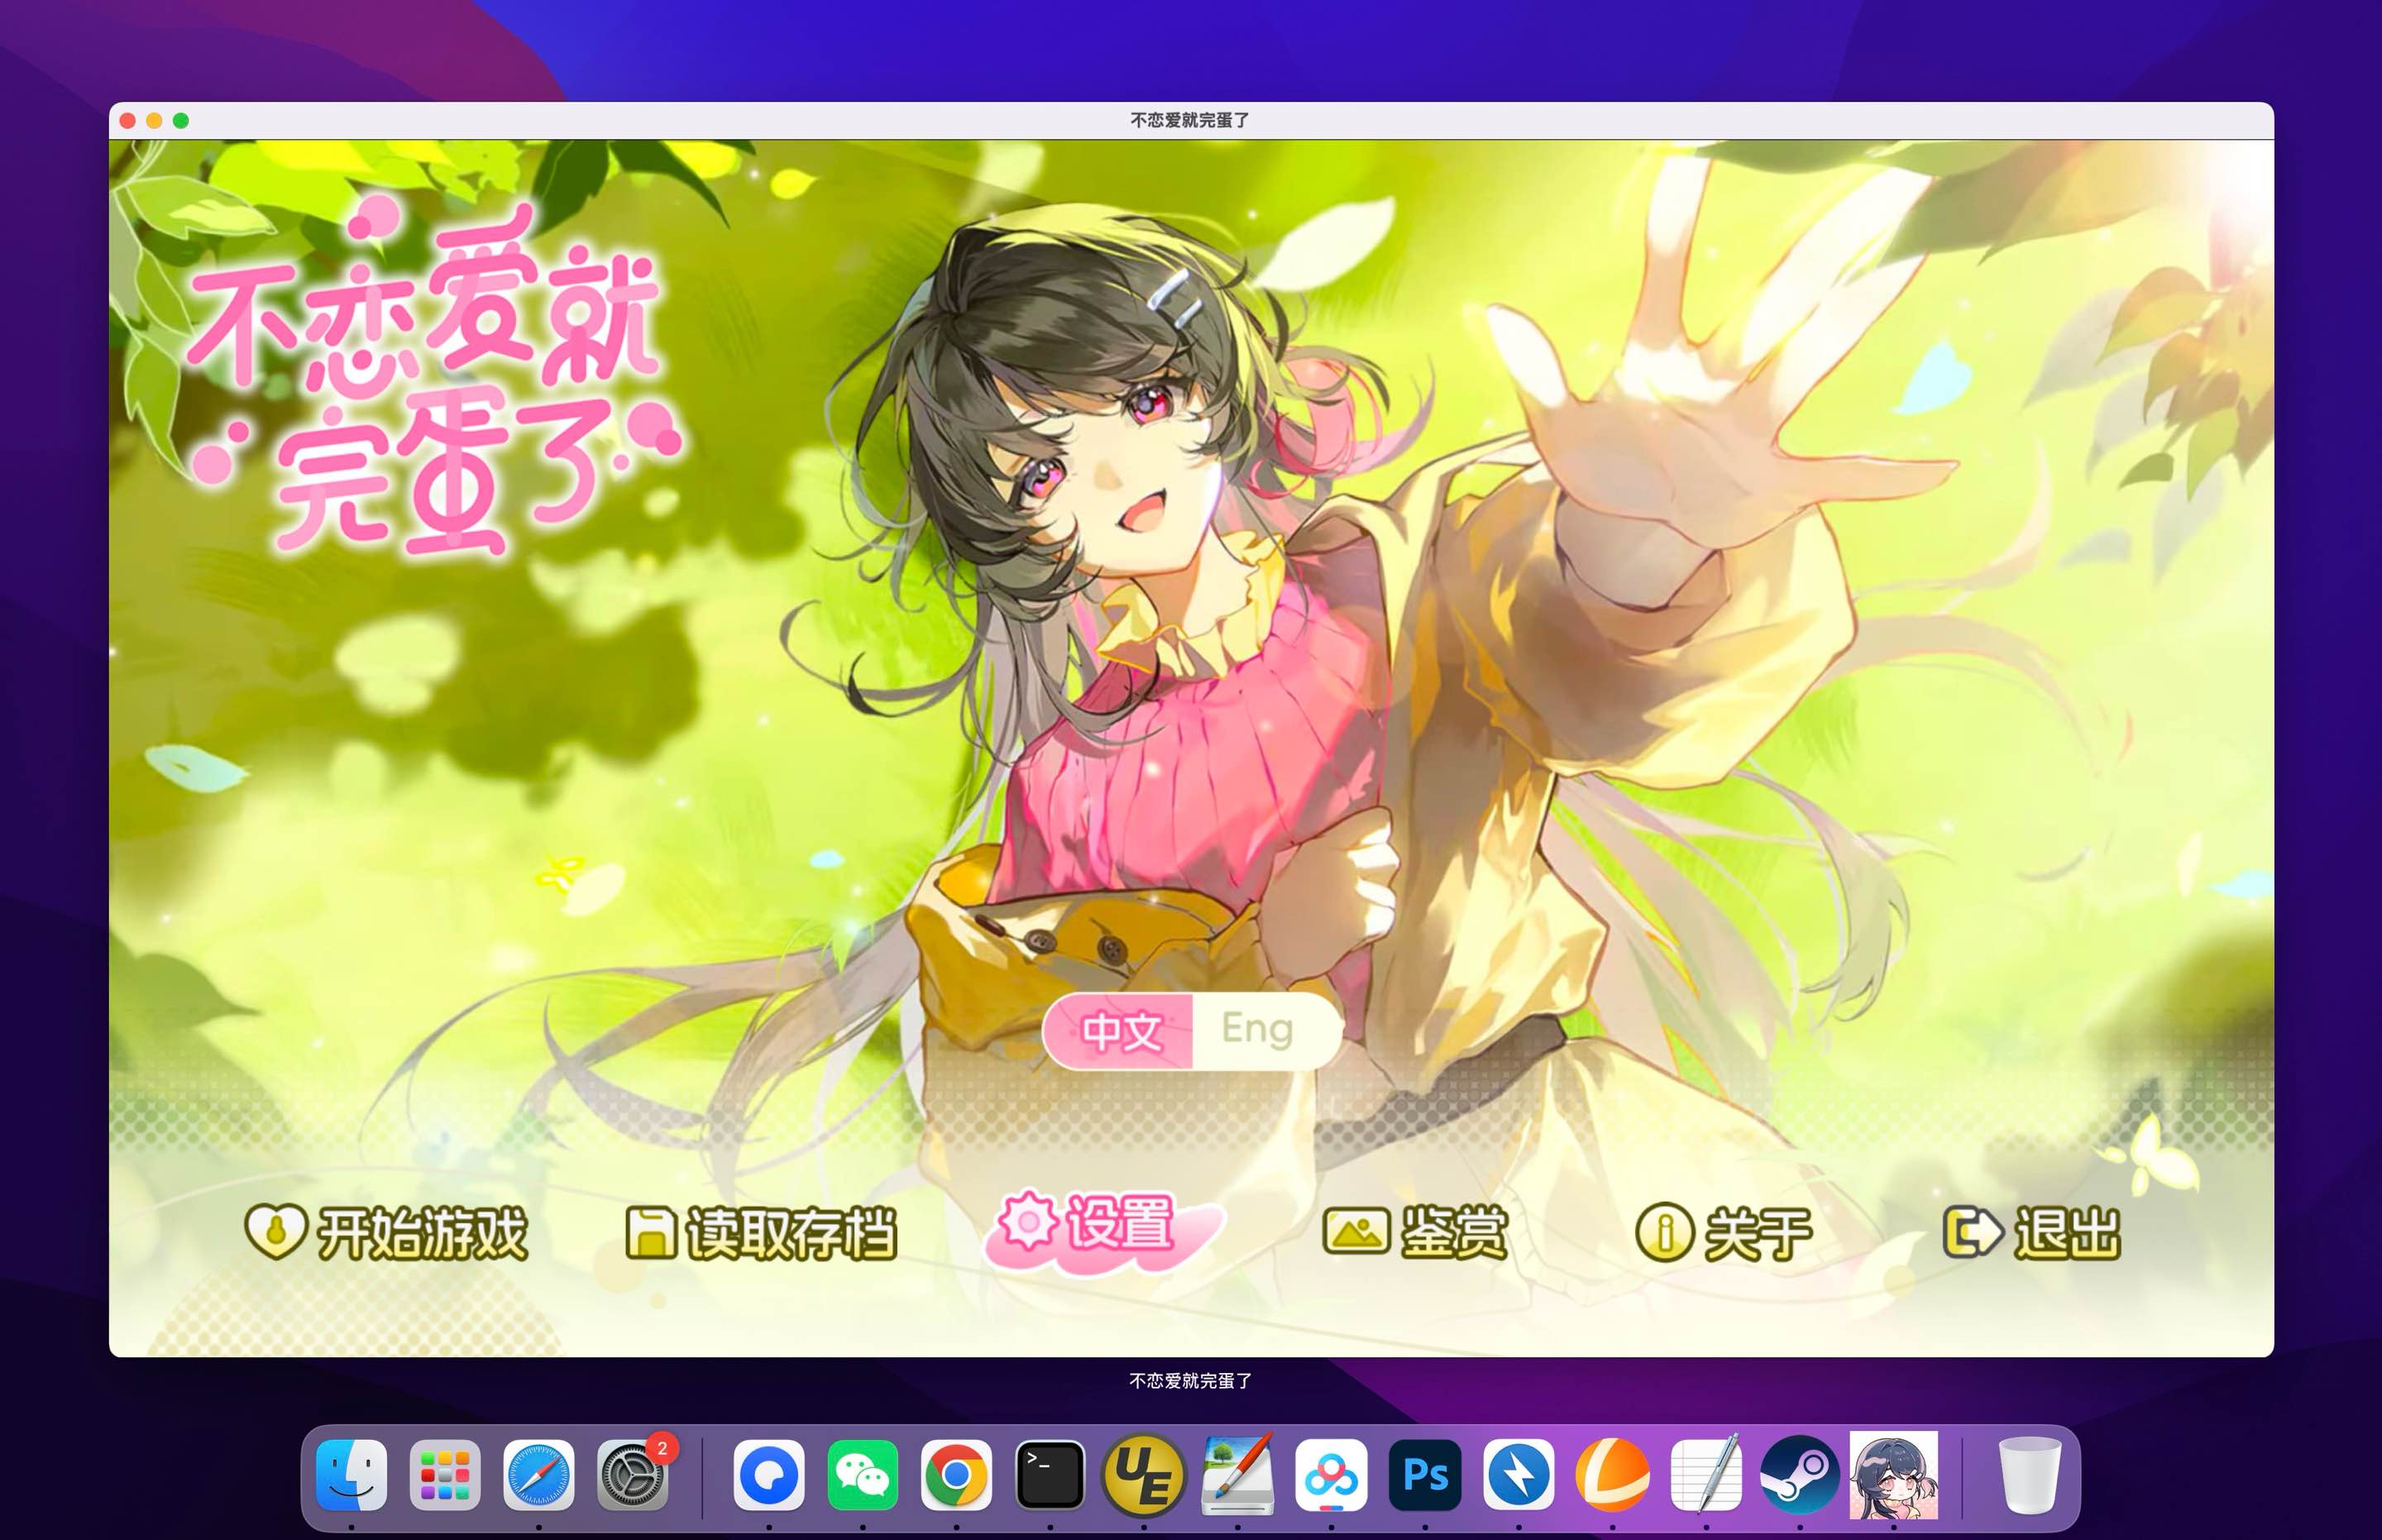This screenshot has width=2382, height=1540.
Task: Open the 鉴赏 gallery menu
Action: click(1415, 1231)
